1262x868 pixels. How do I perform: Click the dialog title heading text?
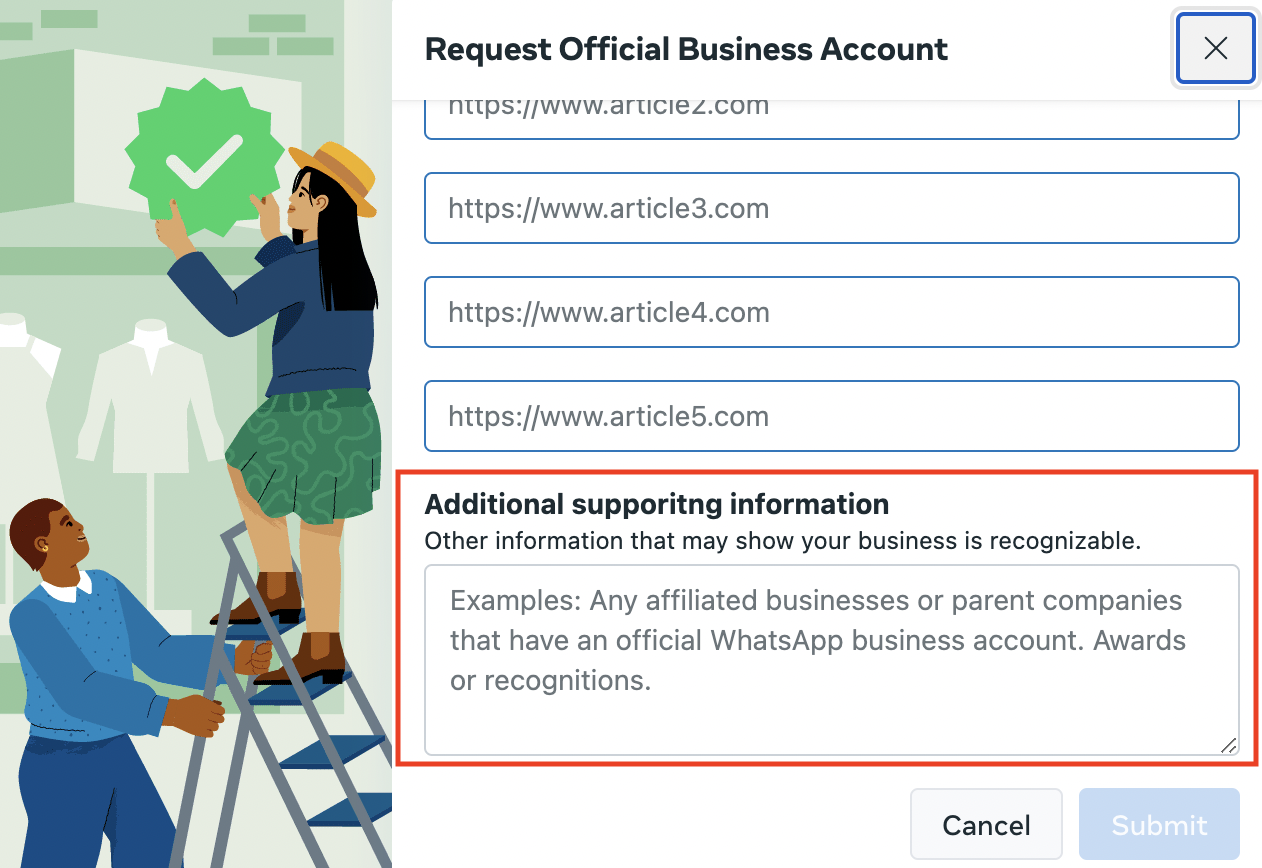click(x=686, y=48)
